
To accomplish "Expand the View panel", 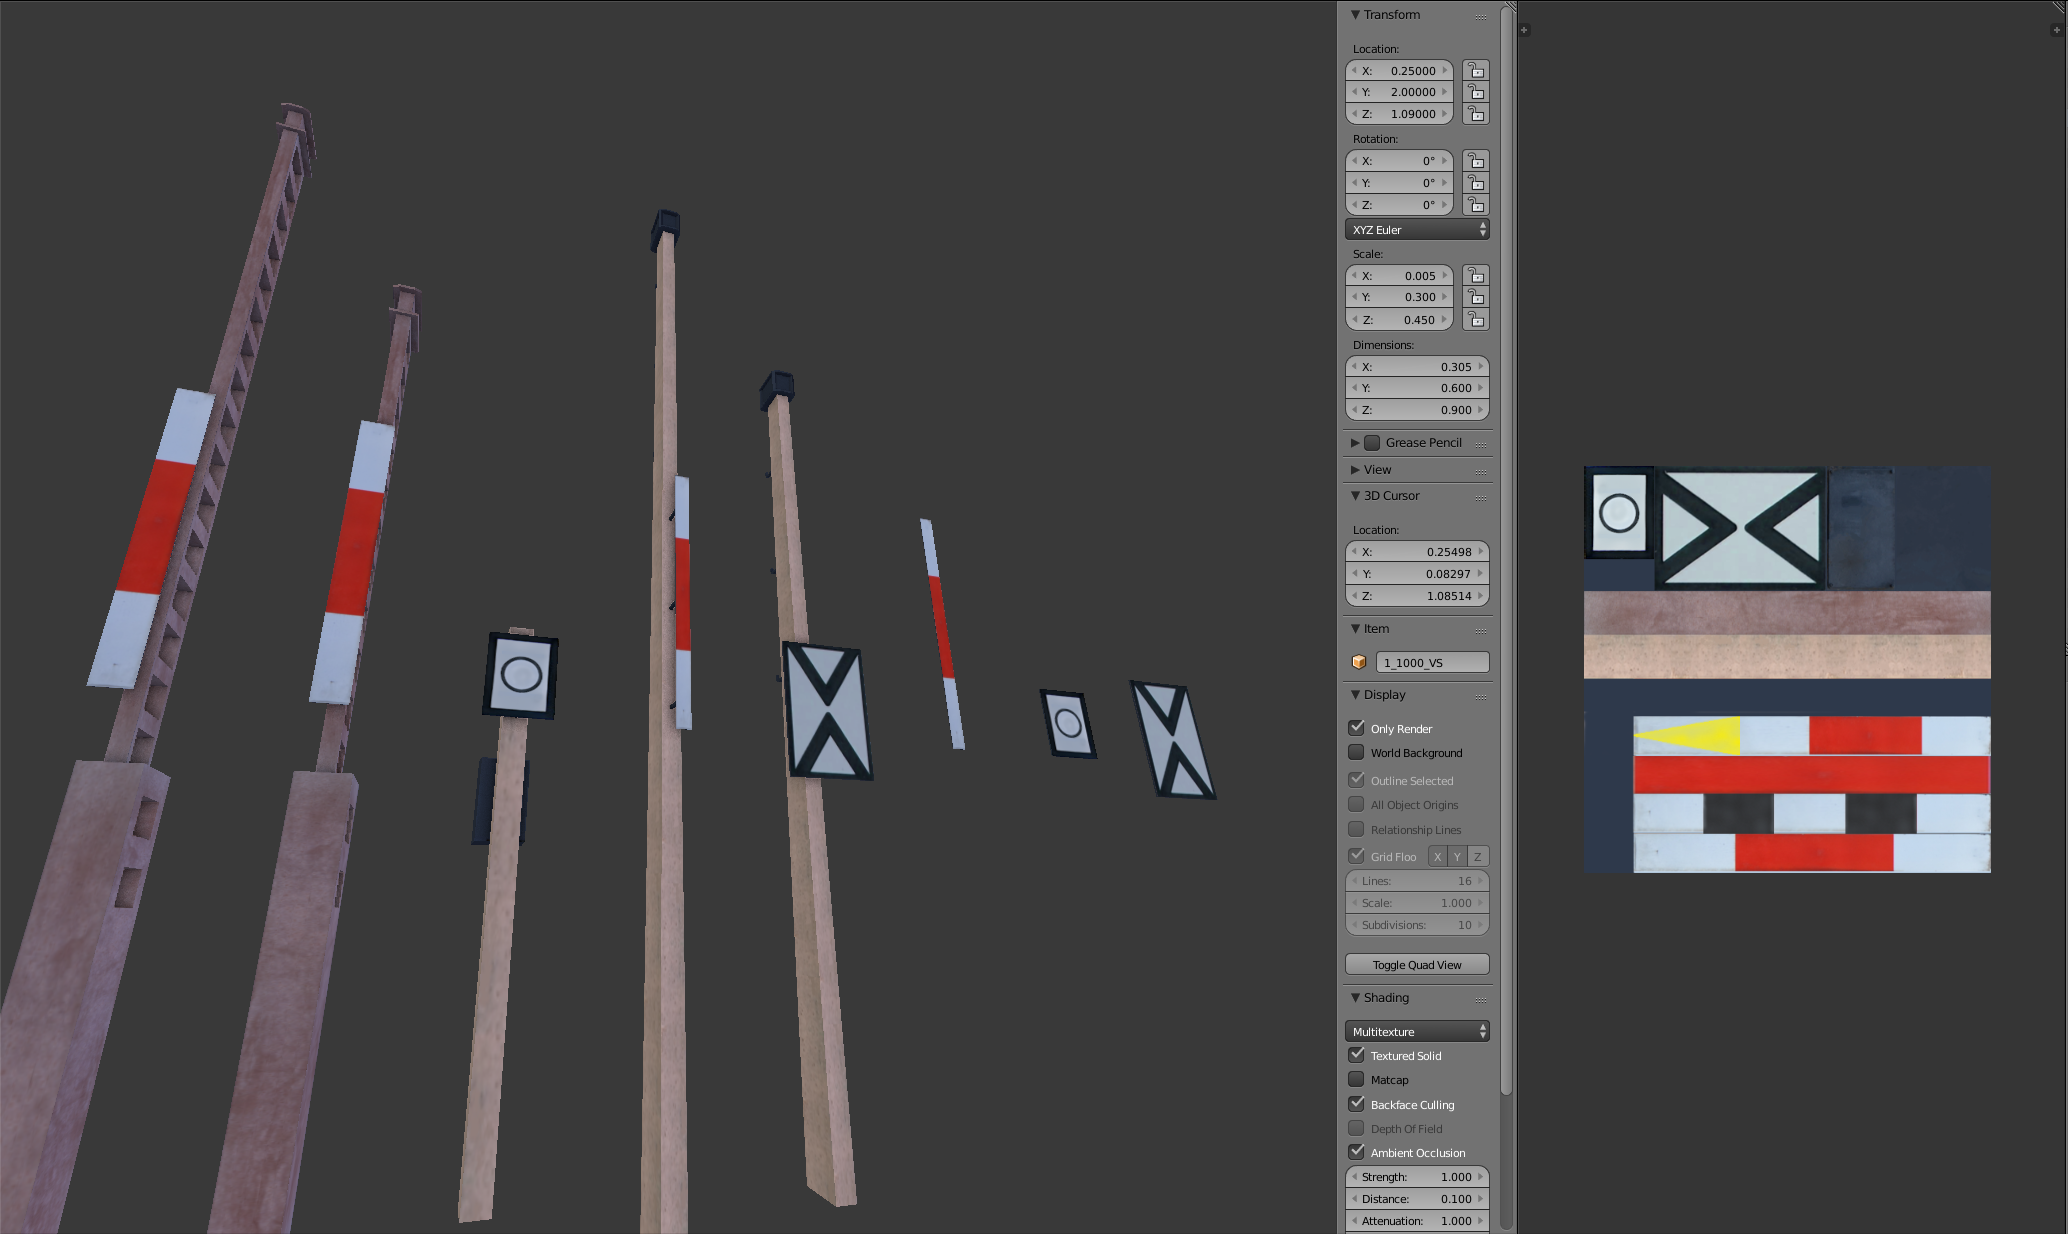I will coord(1355,470).
